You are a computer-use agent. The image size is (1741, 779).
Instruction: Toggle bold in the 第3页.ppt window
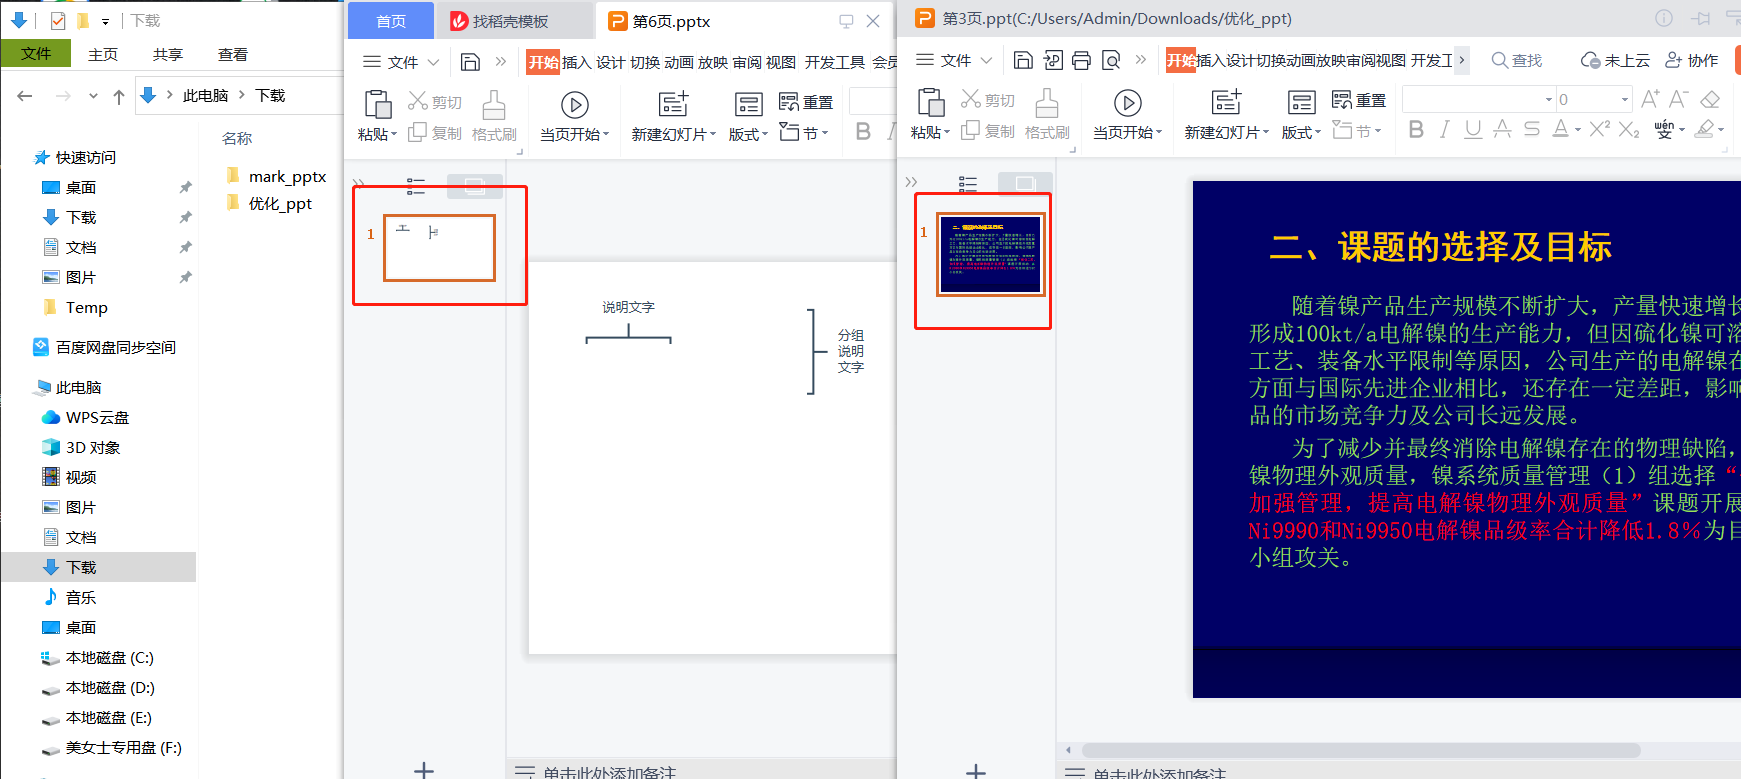[x=1416, y=129]
